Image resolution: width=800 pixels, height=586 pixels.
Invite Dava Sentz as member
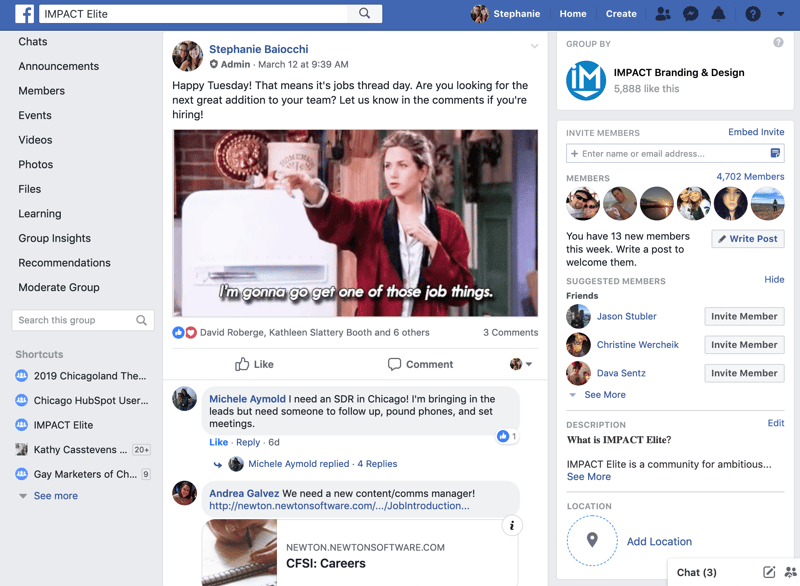tap(744, 373)
